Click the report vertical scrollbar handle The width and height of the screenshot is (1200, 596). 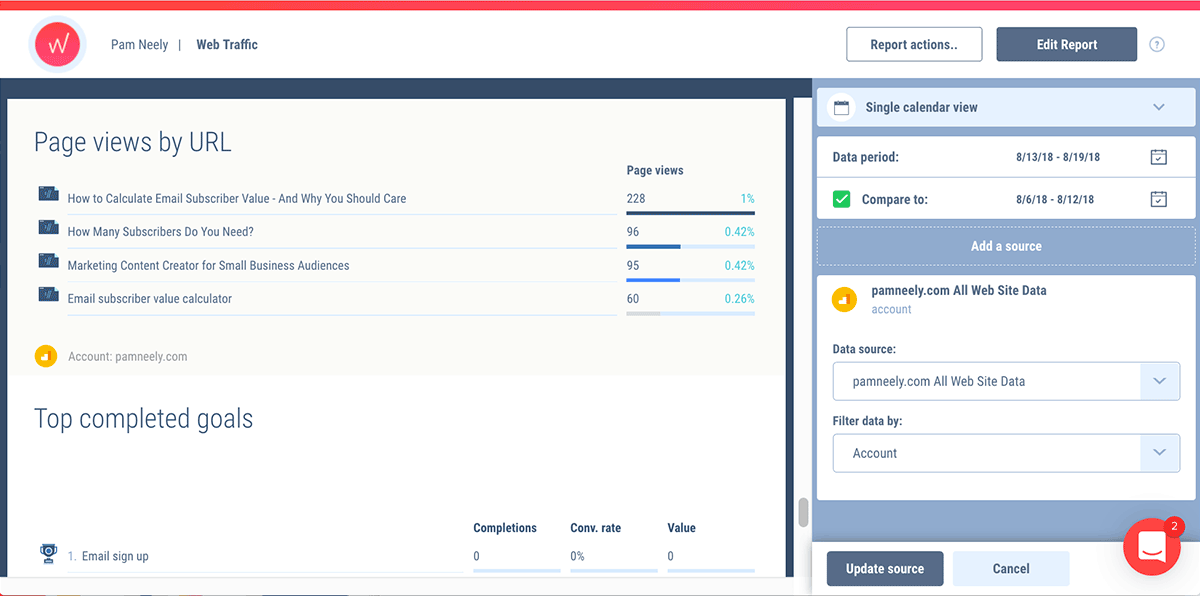(802, 511)
